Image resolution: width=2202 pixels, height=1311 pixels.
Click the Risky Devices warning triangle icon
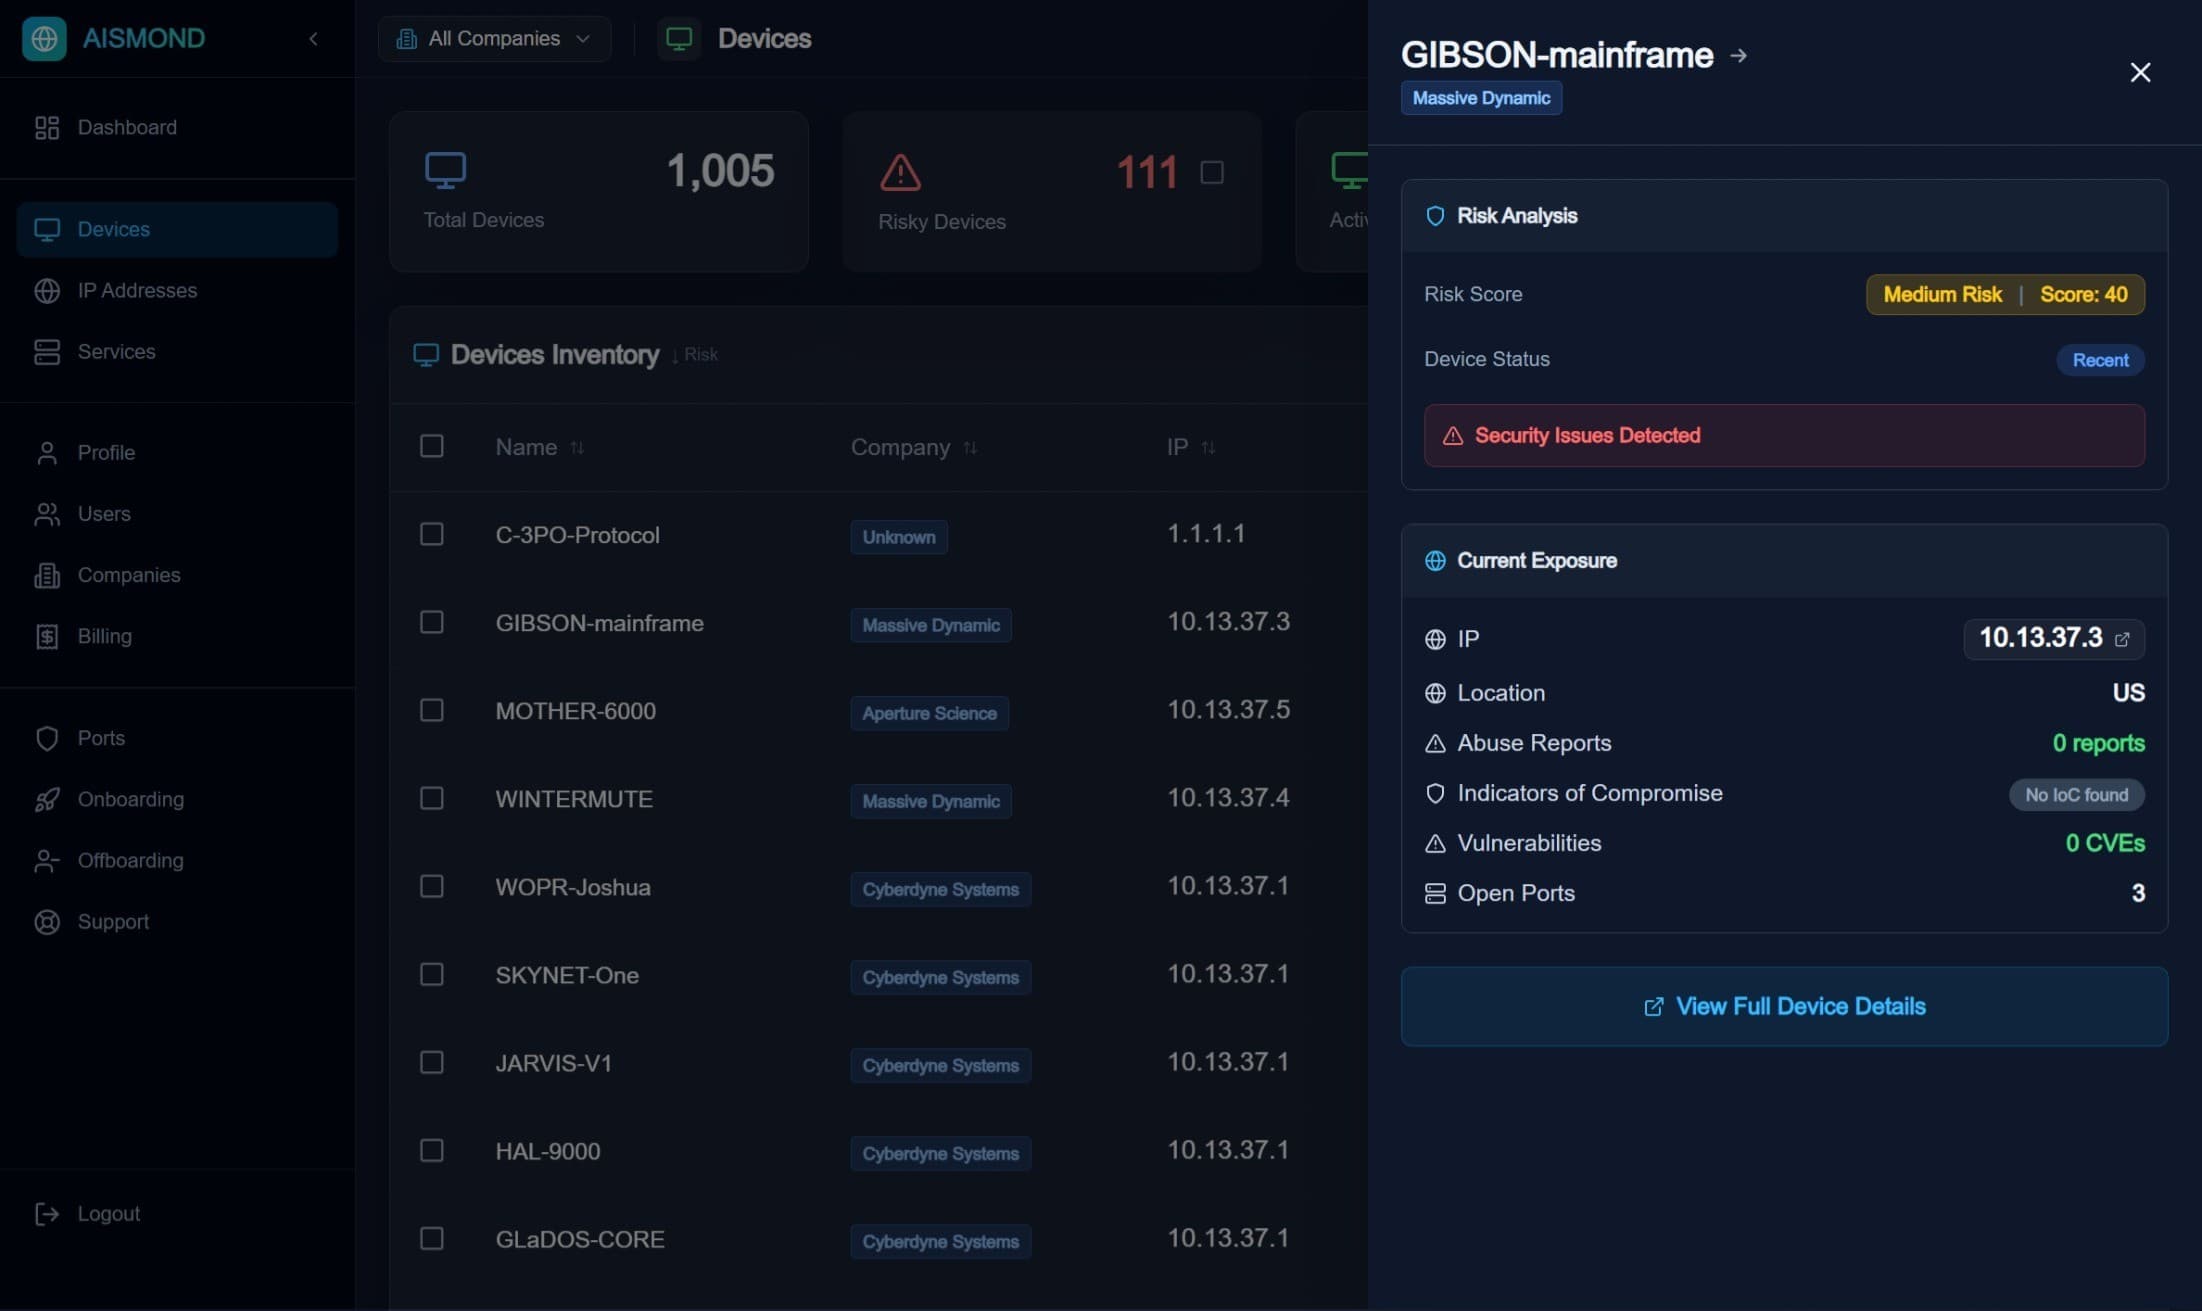point(899,172)
